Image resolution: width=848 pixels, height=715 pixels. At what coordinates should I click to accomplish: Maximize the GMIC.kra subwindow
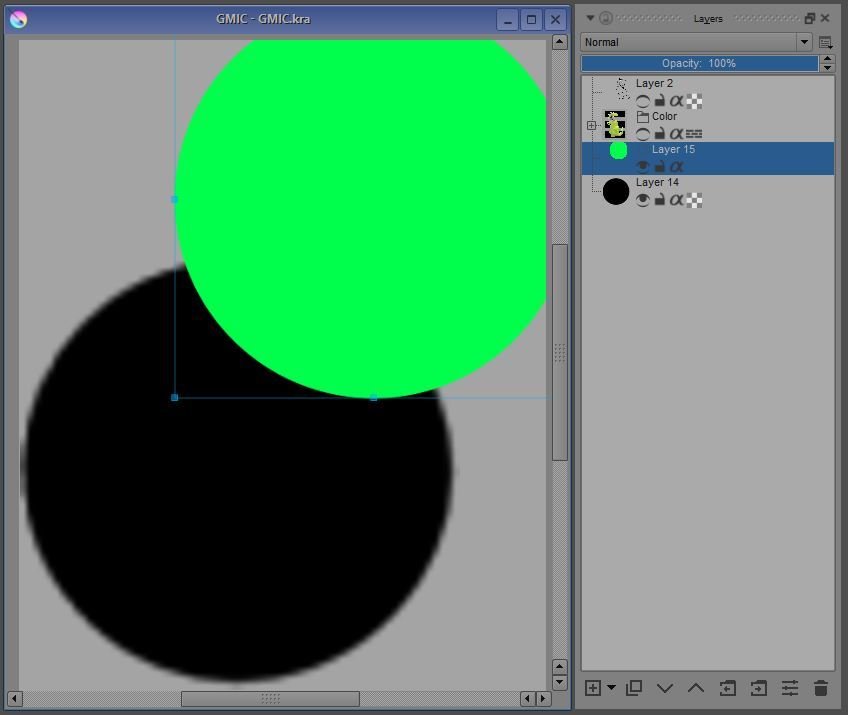pyautogui.click(x=531, y=20)
